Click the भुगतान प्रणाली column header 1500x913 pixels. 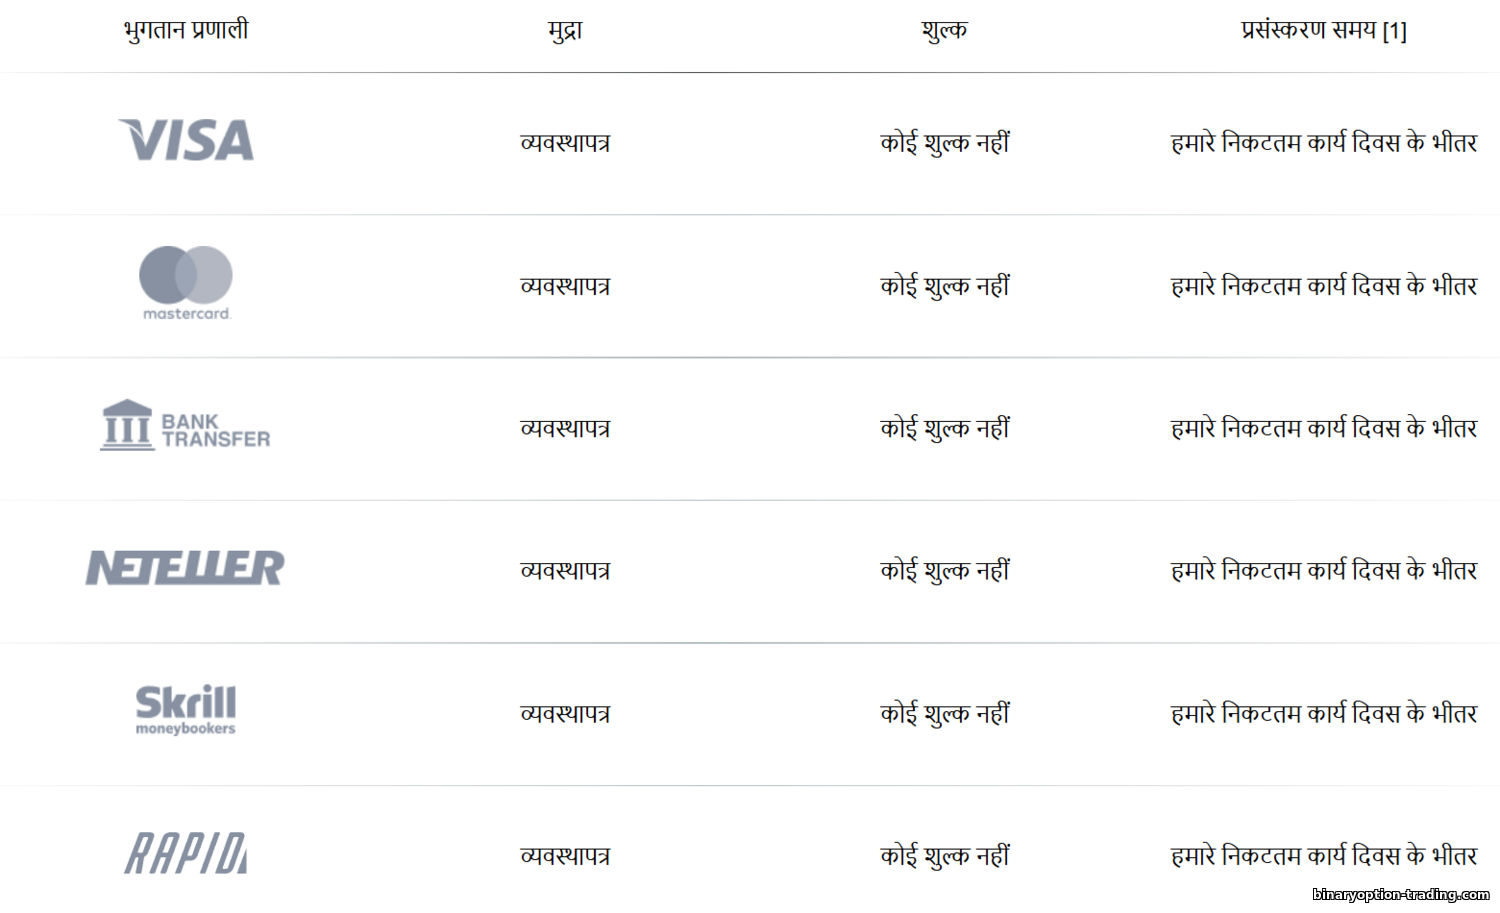click(186, 30)
